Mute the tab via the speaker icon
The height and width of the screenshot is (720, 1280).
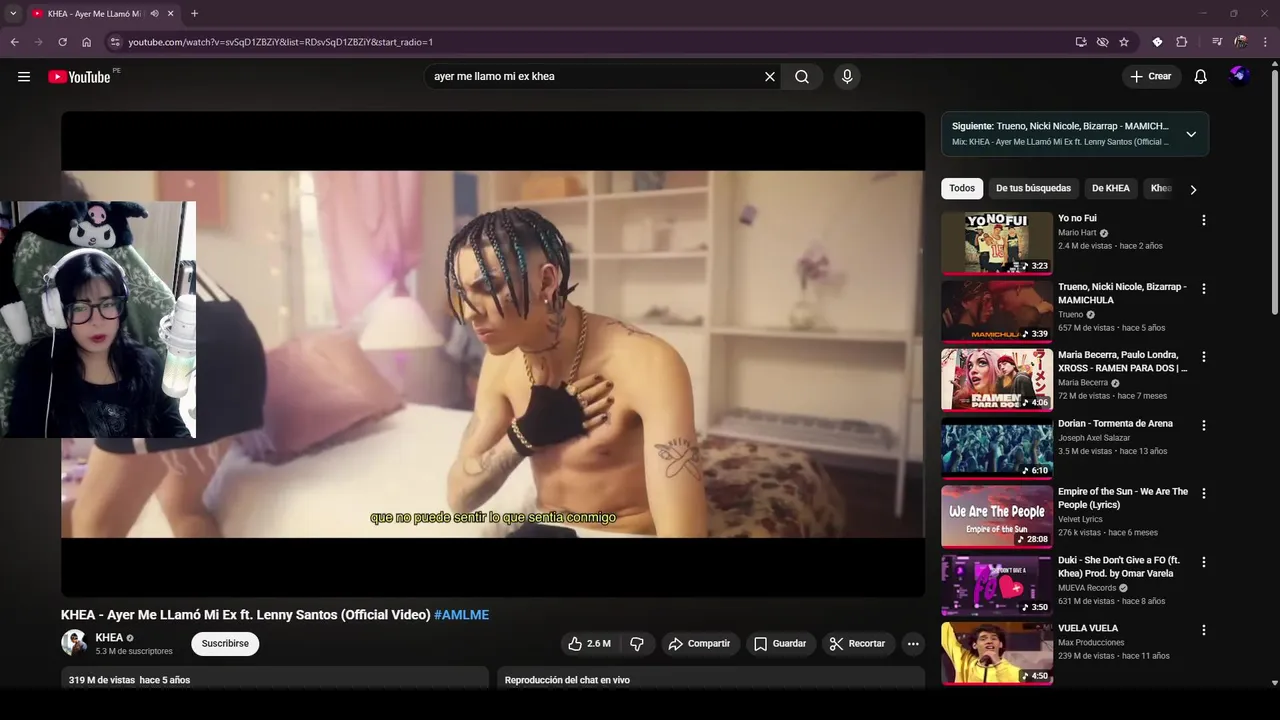pos(154,14)
